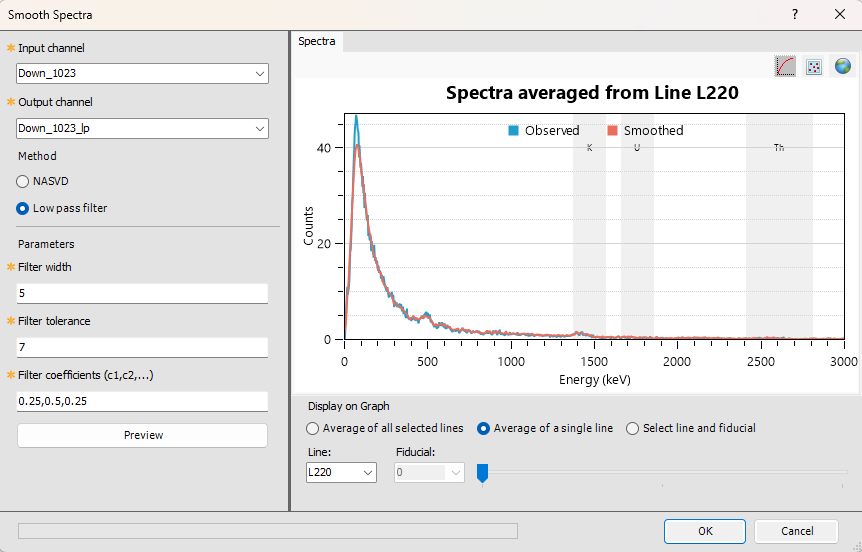This screenshot has width=862, height=552.
Task: Choose Select line and fiducial option
Action: coord(633,428)
